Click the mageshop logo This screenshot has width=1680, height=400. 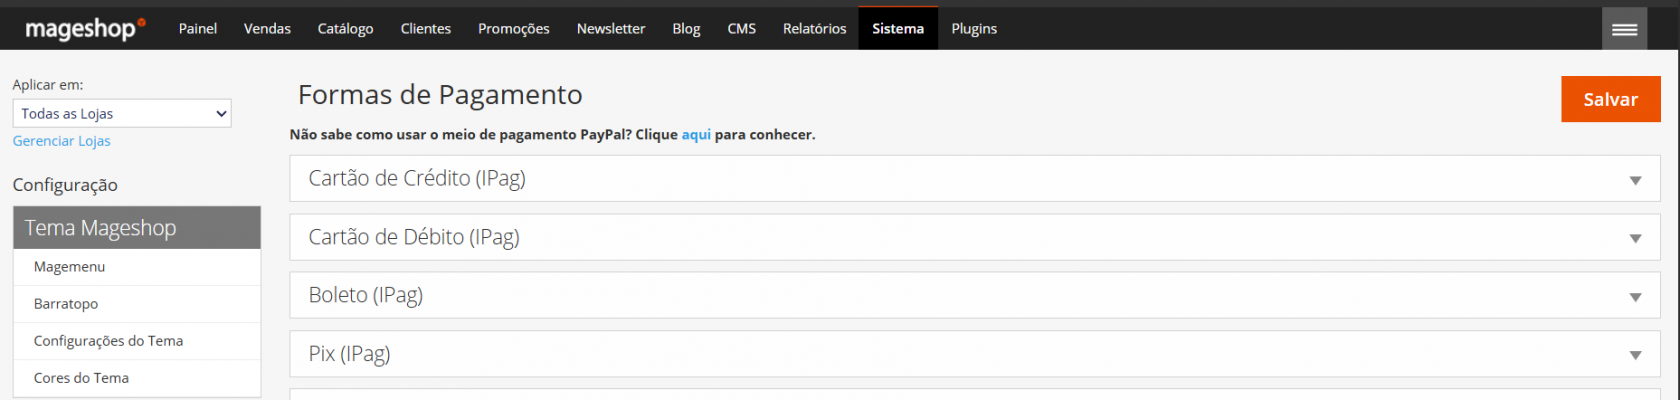[85, 29]
